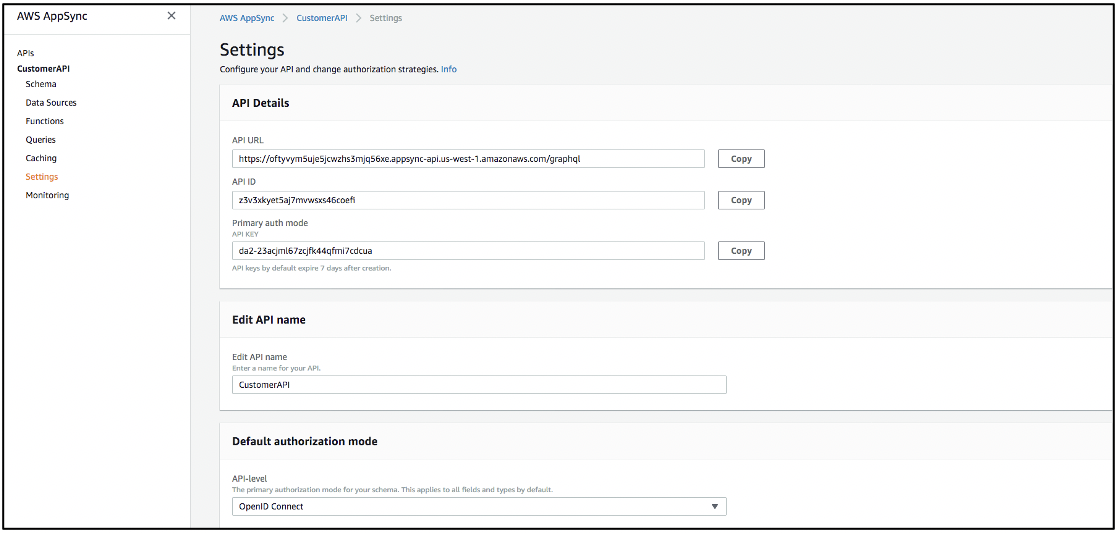Copy the API URL
Viewport: 1117px width, 533px height.
pos(741,159)
